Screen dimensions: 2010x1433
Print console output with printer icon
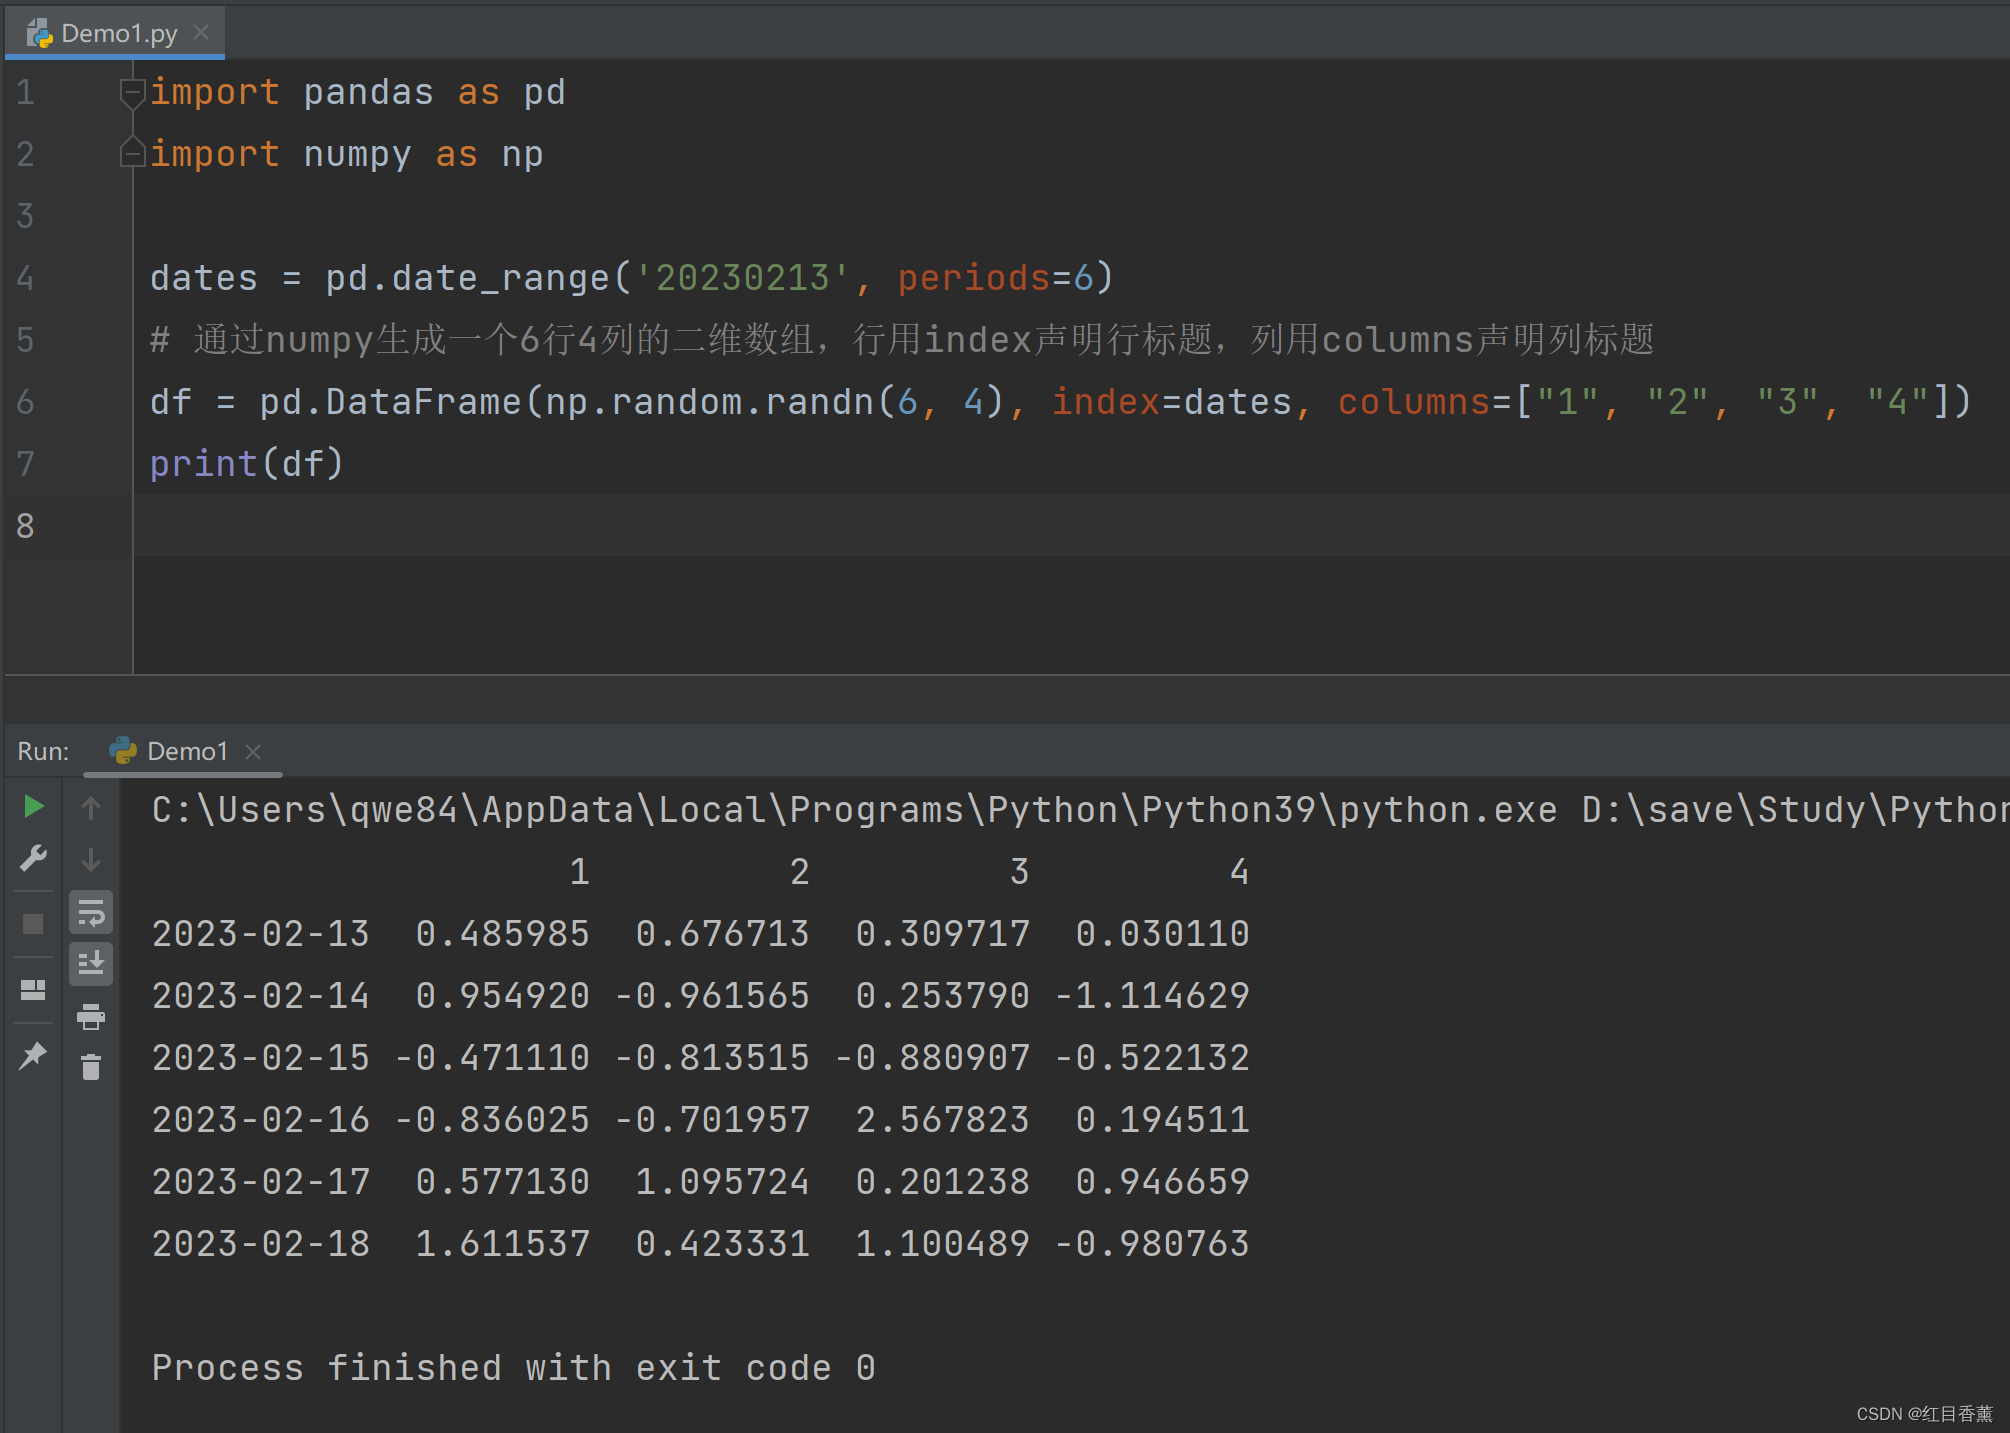click(91, 1017)
